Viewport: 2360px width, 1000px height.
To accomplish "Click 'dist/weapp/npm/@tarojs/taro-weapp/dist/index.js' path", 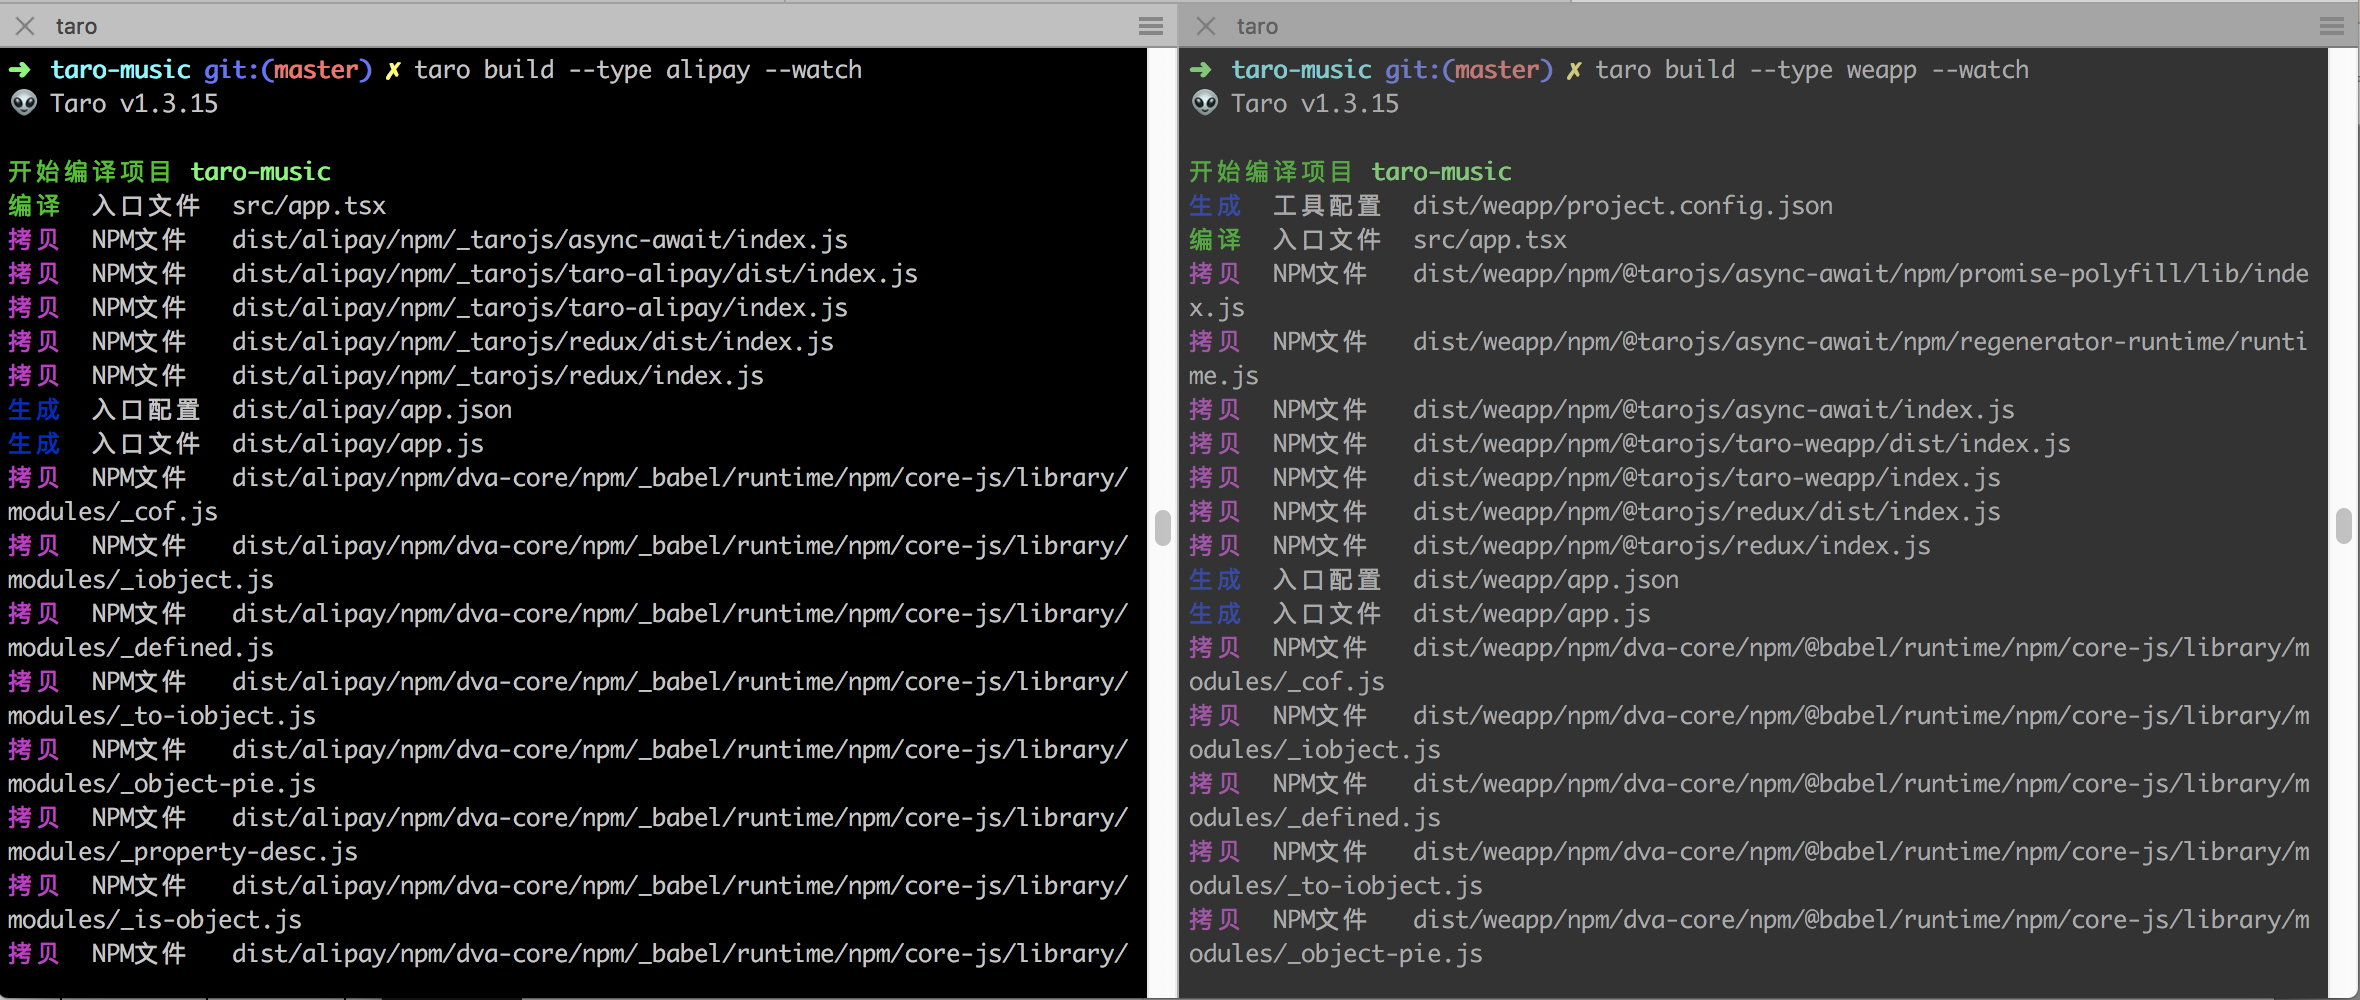I will 1742,444.
